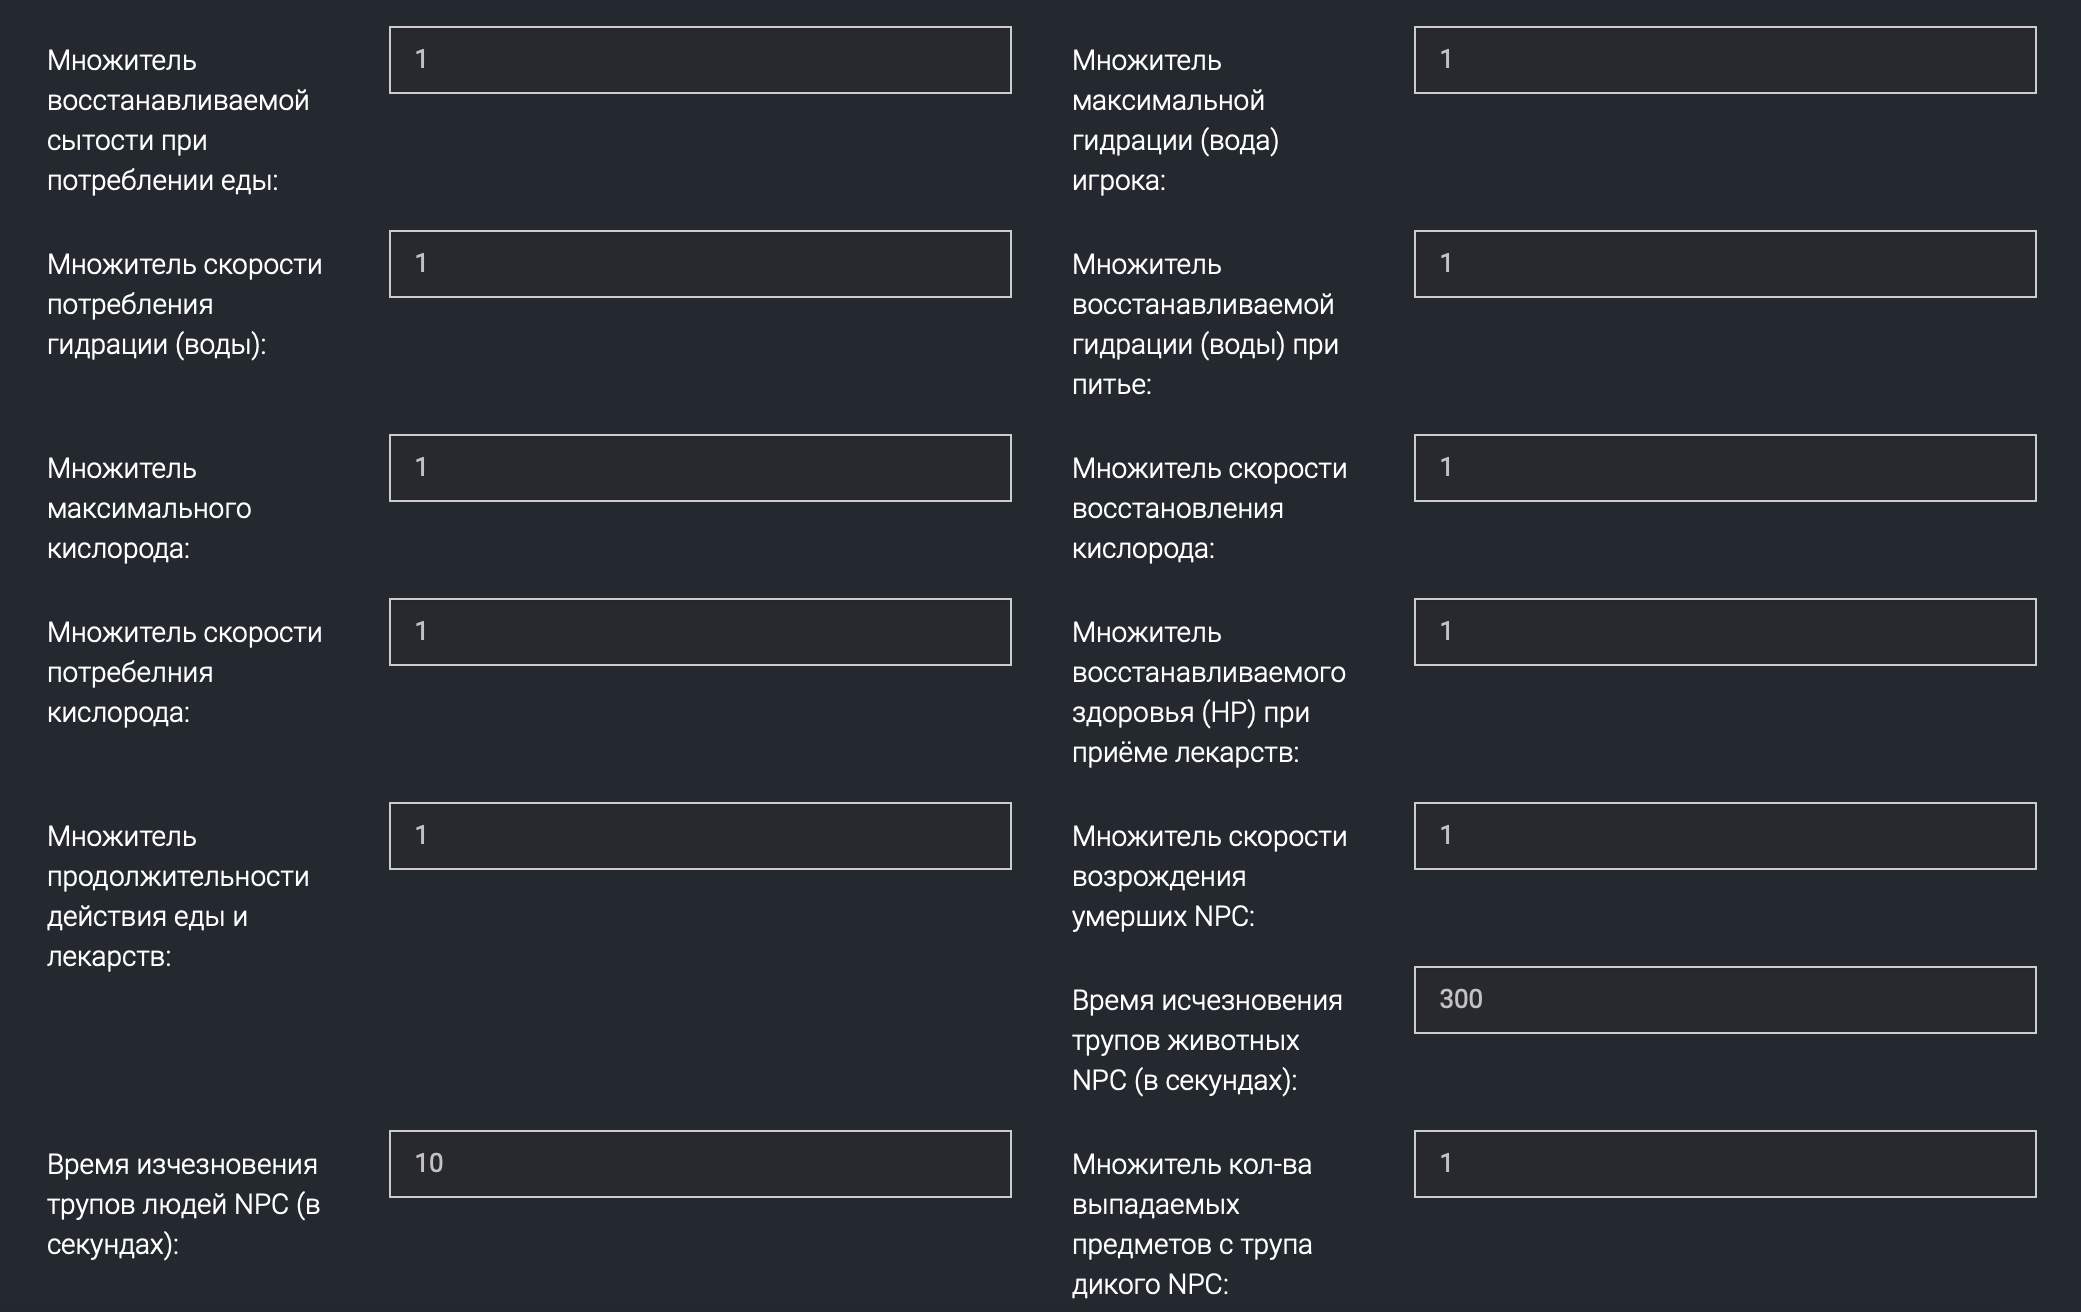Click the oxygen consumption speed multiplier input

coord(700,632)
